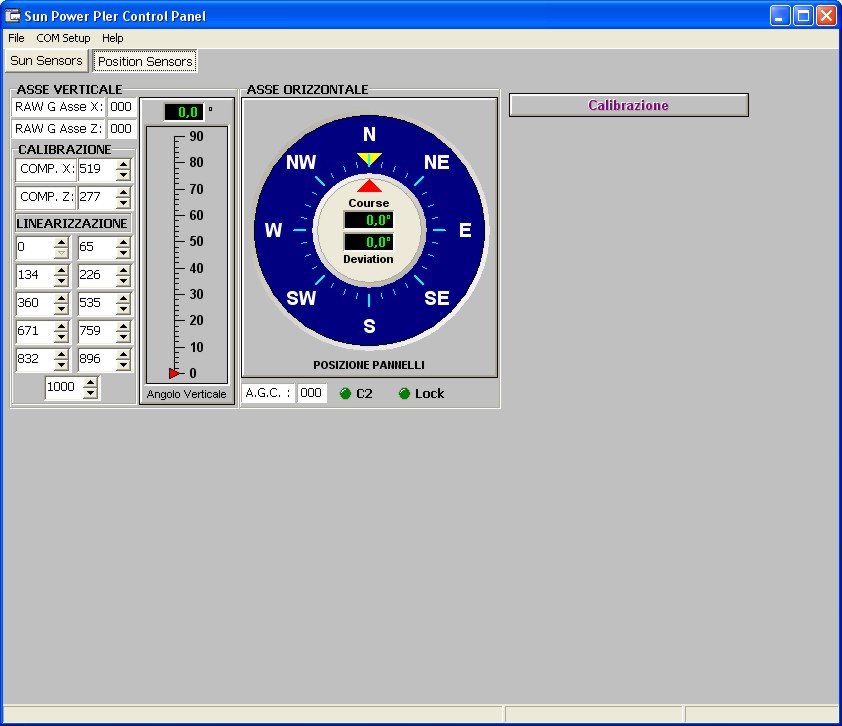
Task: Increase COMP. Z value with up arrow
Action: click(124, 192)
